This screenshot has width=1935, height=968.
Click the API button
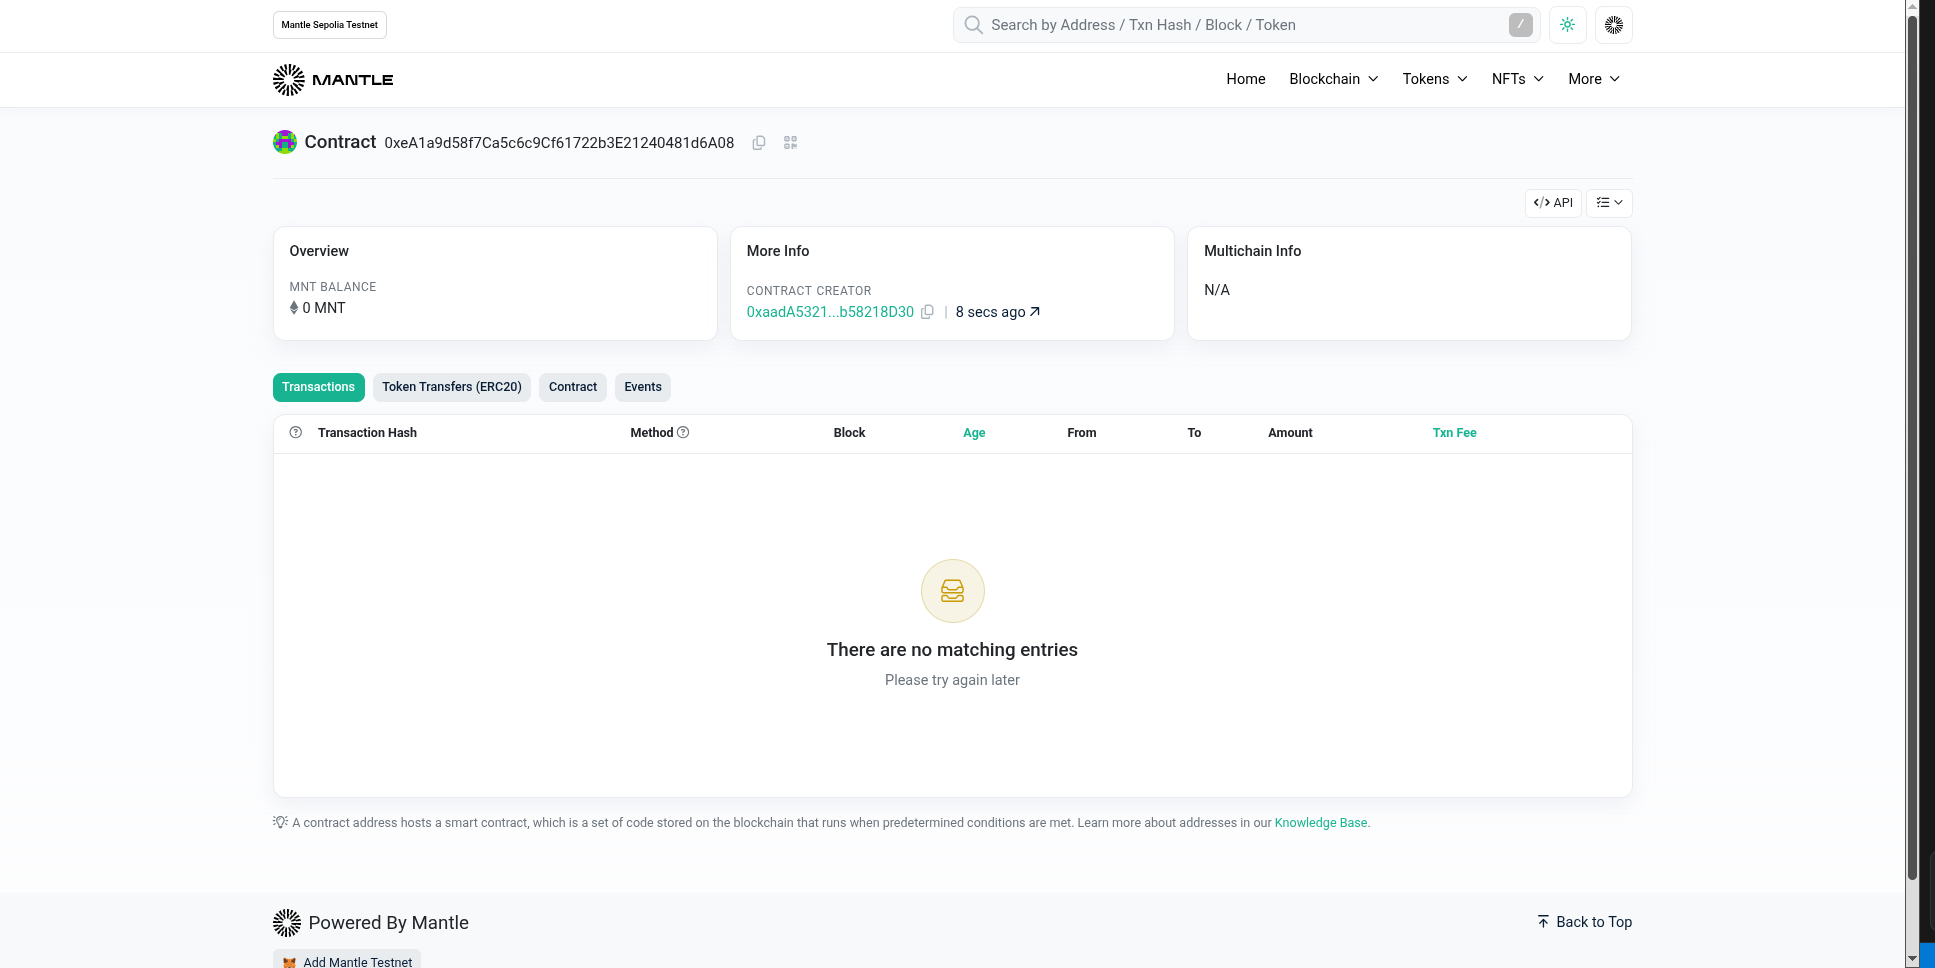click(1553, 203)
